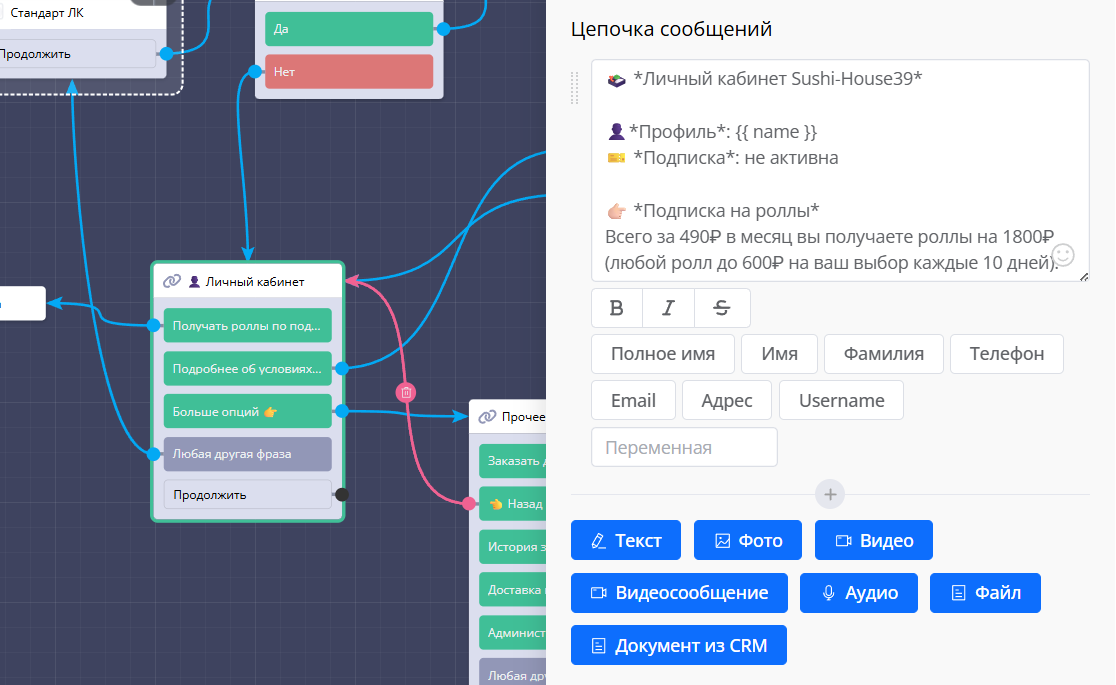Attach a Файл to the chain
Viewport: 1116px width, 685px height.
(985, 593)
